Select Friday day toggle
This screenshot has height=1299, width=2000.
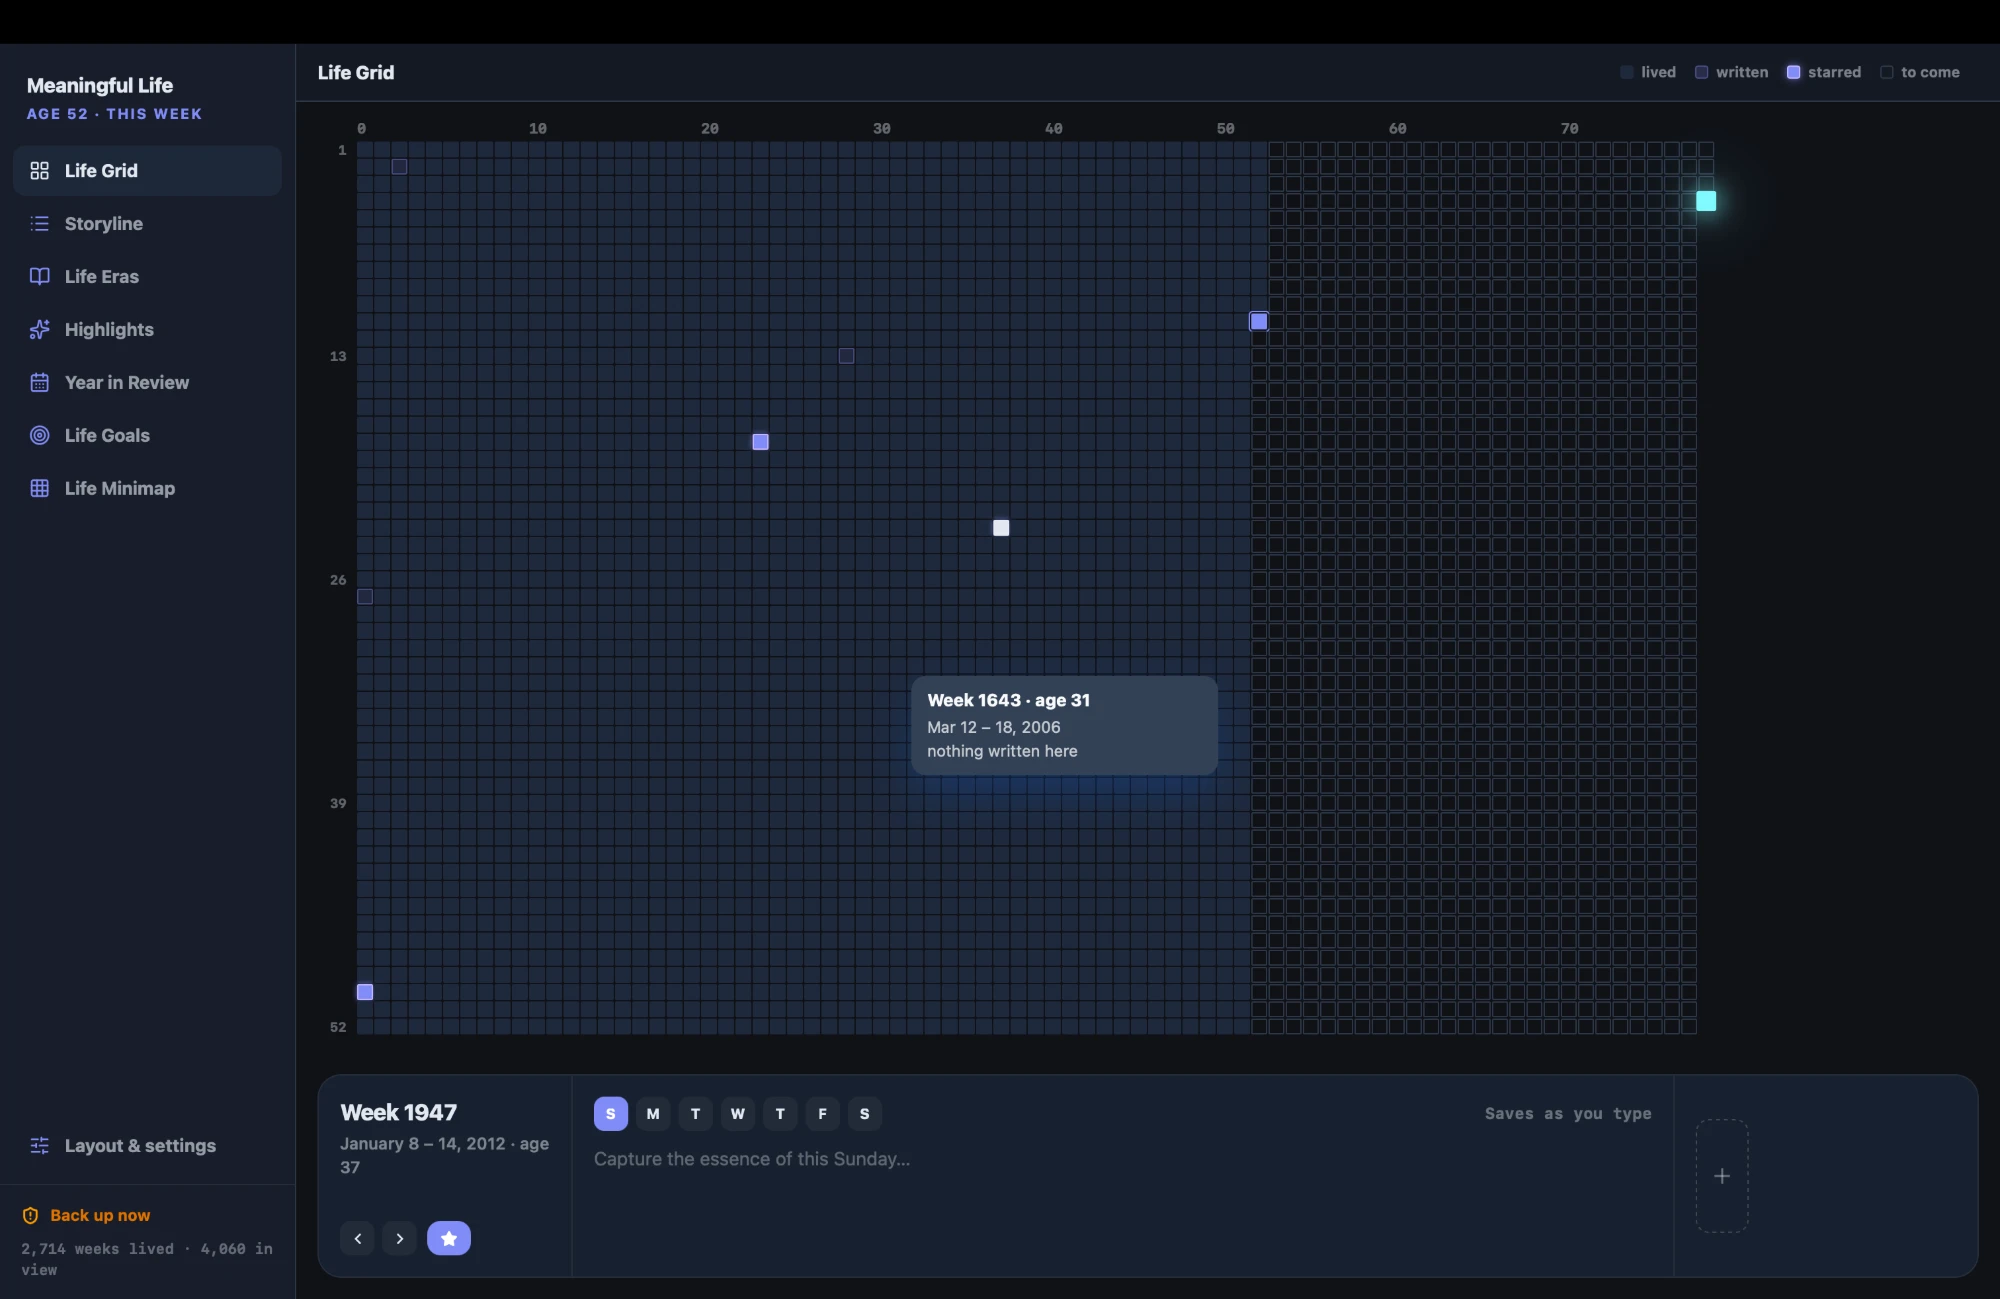point(823,1114)
